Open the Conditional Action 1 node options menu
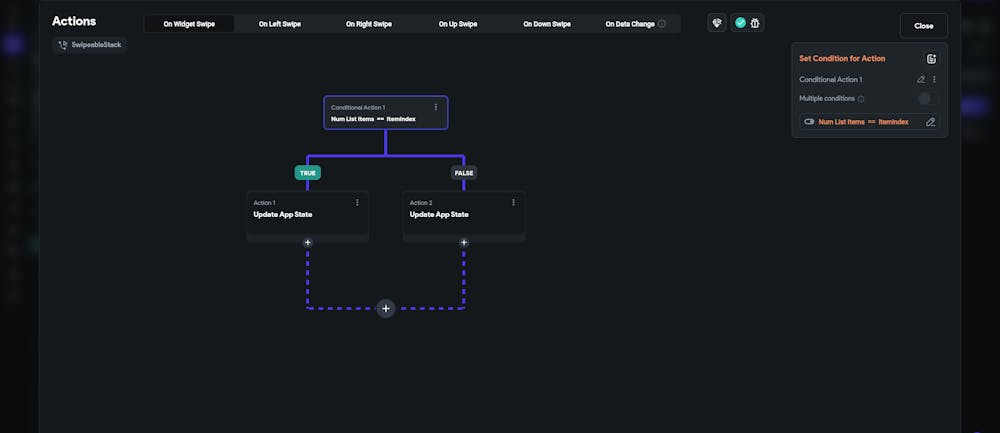The height and width of the screenshot is (433, 1000). [435, 107]
